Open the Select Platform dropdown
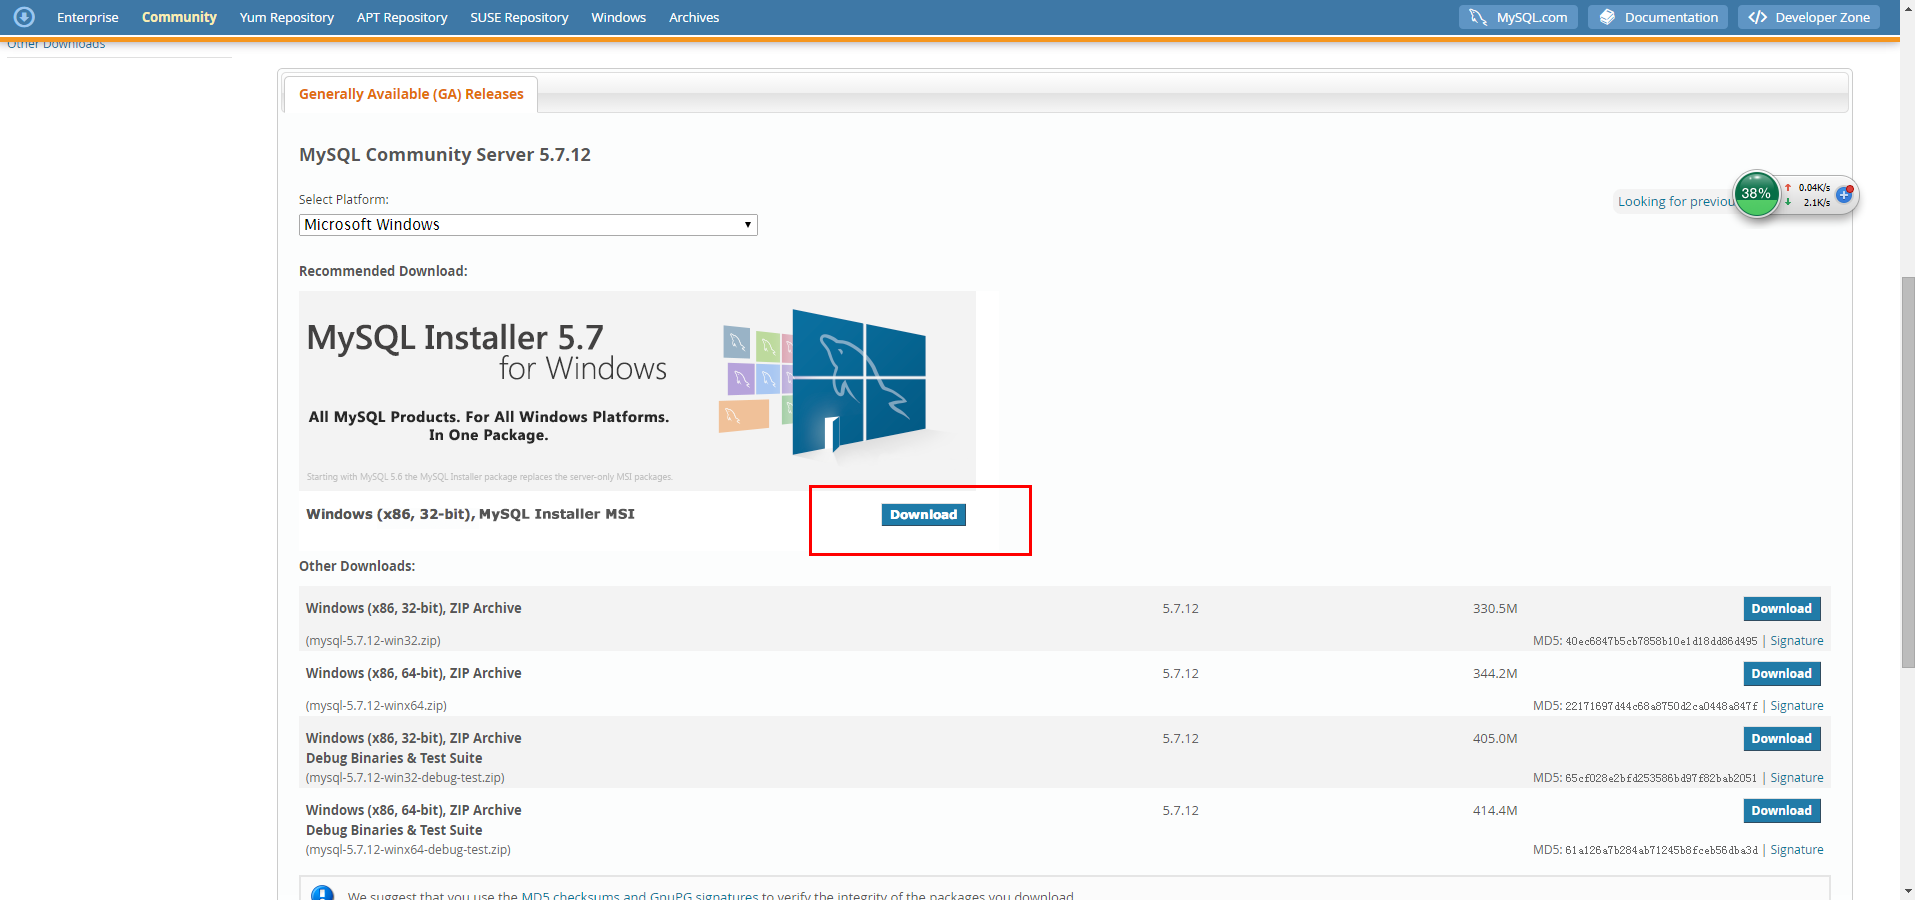Image resolution: width=1915 pixels, height=900 pixels. pyautogui.click(x=528, y=225)
